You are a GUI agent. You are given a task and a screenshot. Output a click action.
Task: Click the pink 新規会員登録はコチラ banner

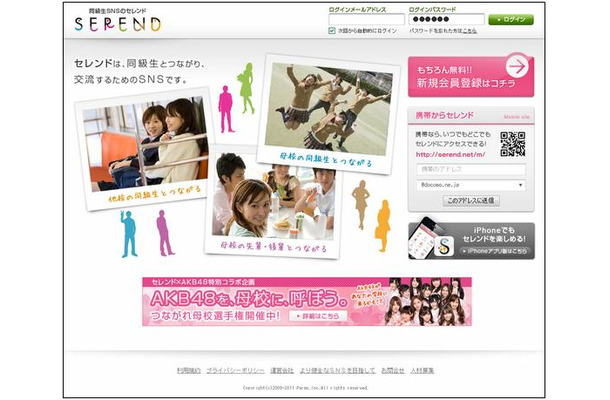471,77
